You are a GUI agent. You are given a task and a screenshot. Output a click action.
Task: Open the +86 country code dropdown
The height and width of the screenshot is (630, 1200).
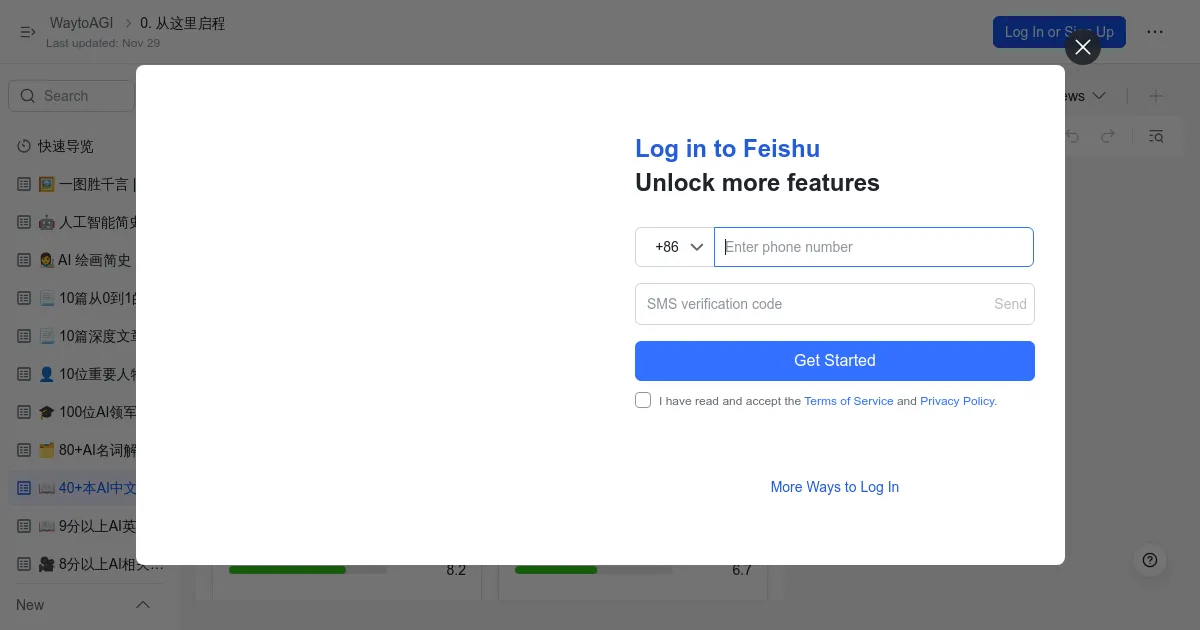[x=675, y=247]
